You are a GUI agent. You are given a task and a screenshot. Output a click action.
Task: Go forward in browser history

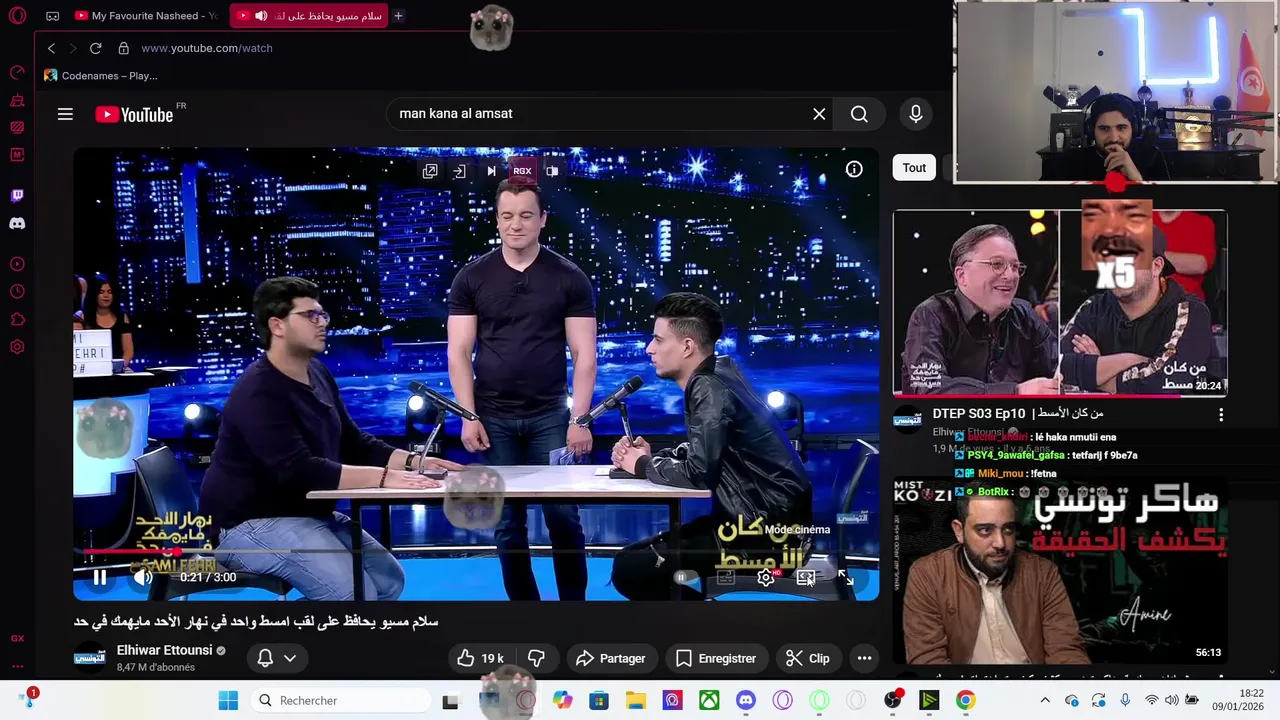point(73,48)
